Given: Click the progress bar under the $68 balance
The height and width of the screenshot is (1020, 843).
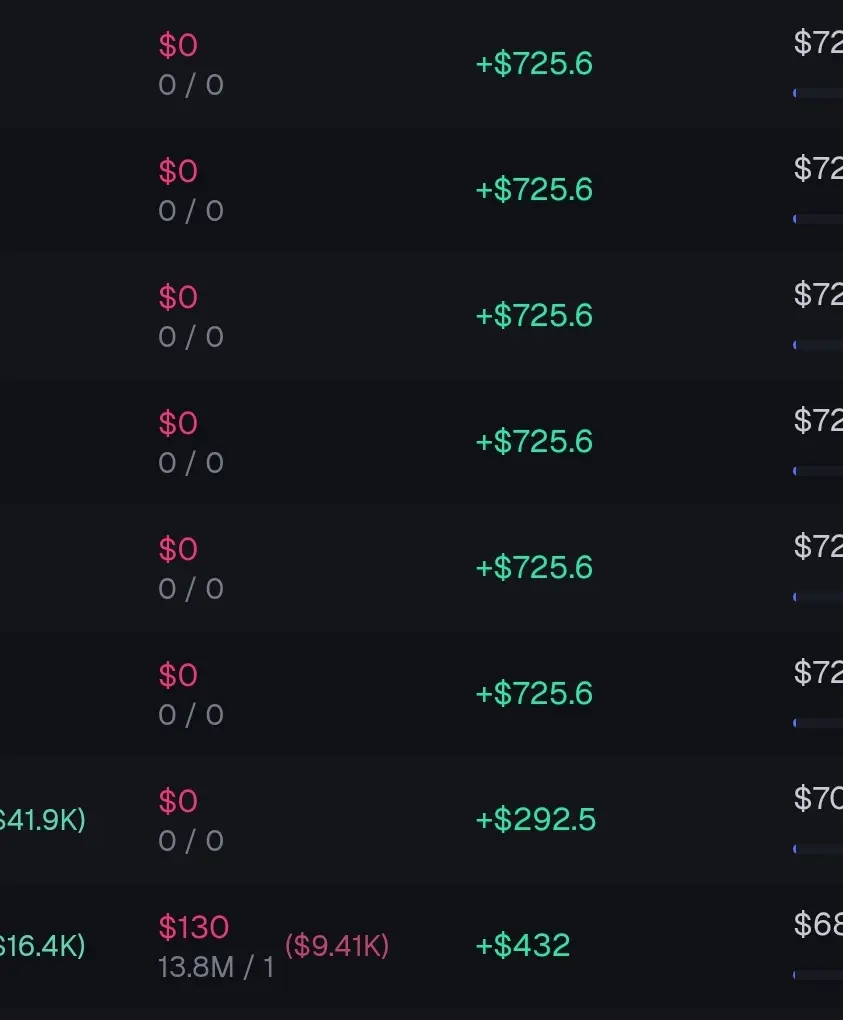Looking at the screenshot, I should coord(818,975).
